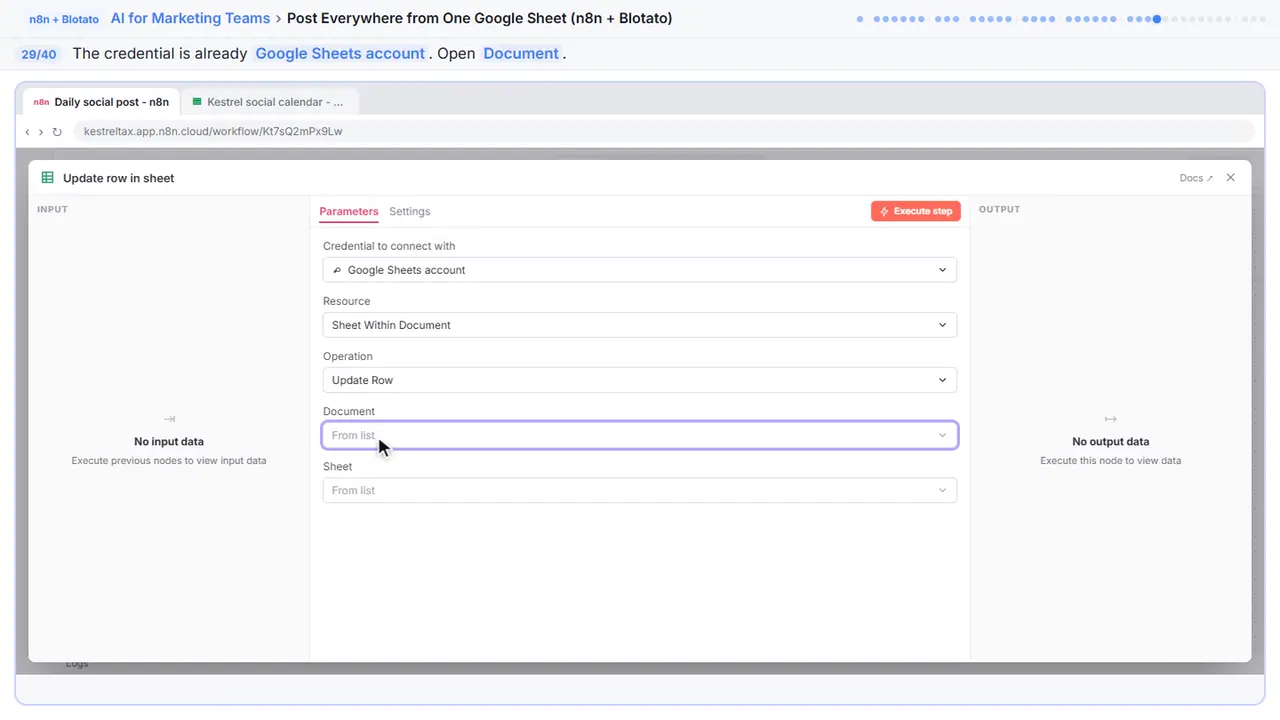Click the 29/40 step counter
The height and width of the screenshot is (720, 1280).
tap(39, 54)
